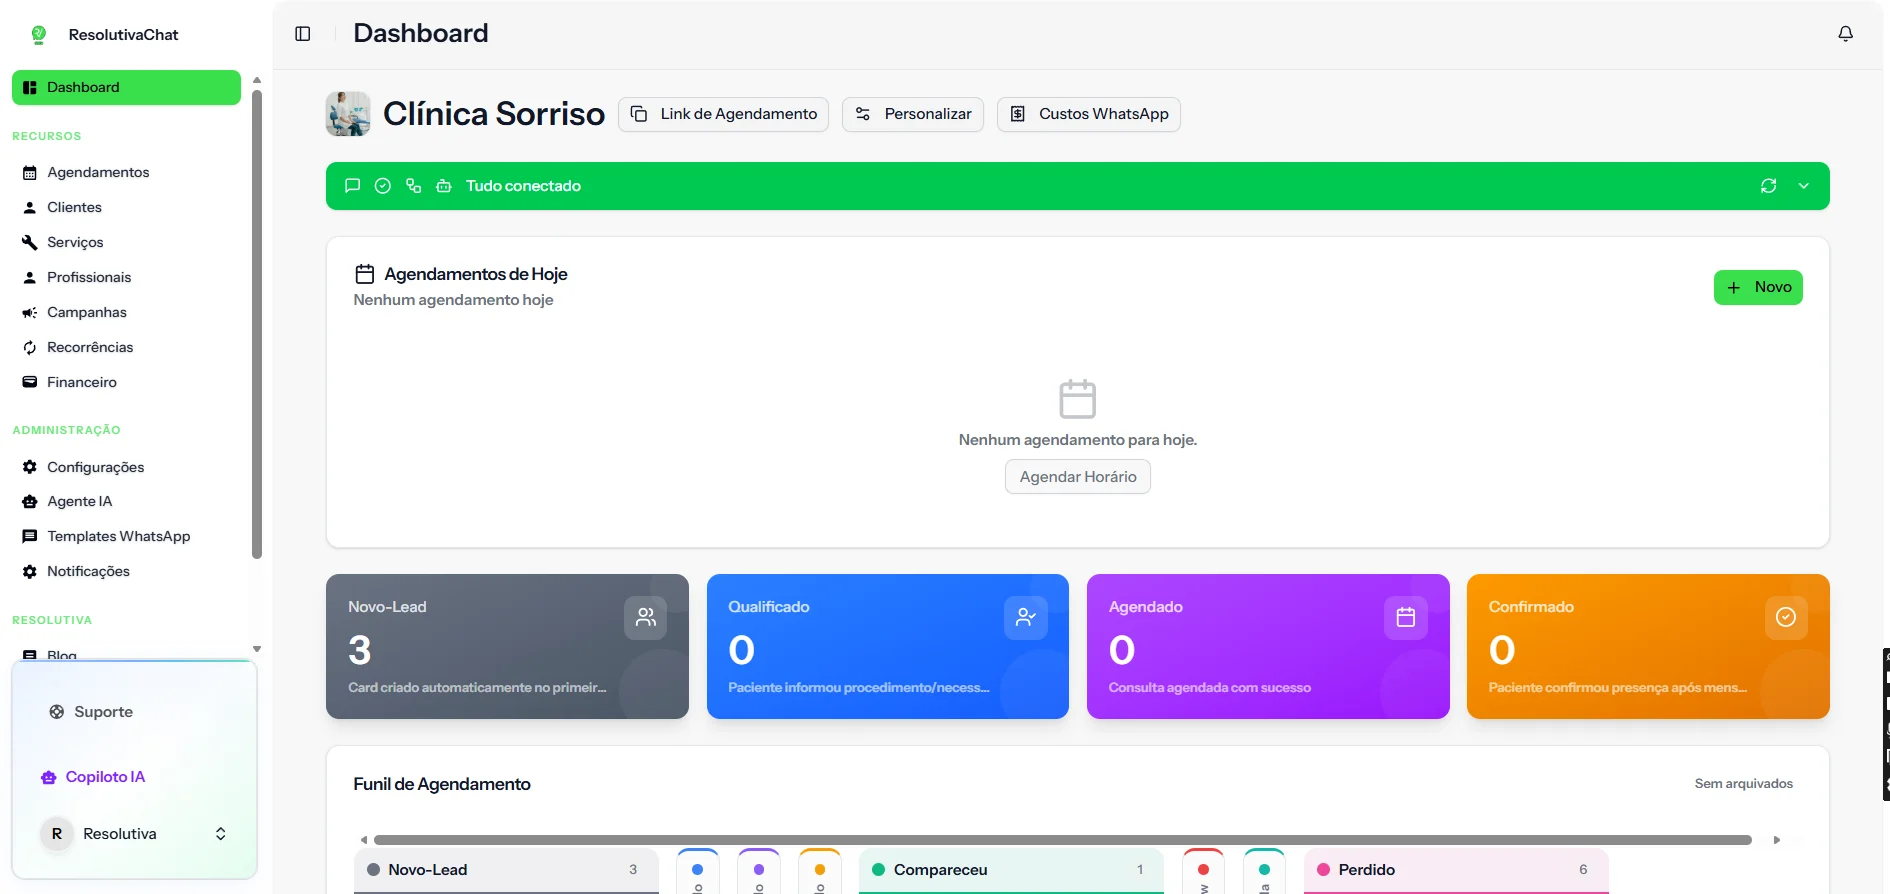
Task: Click the integration status icon in green bar
Action: [413, 186]
